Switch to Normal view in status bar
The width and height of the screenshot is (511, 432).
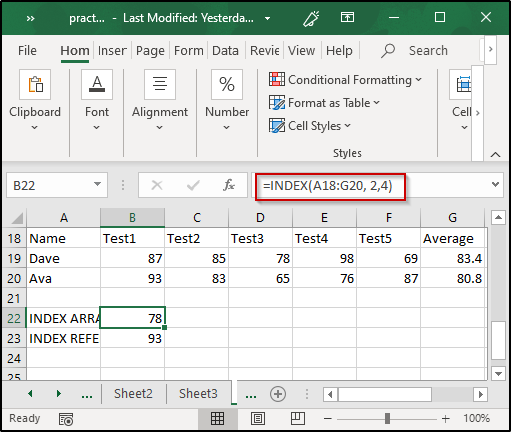point(217,418)
